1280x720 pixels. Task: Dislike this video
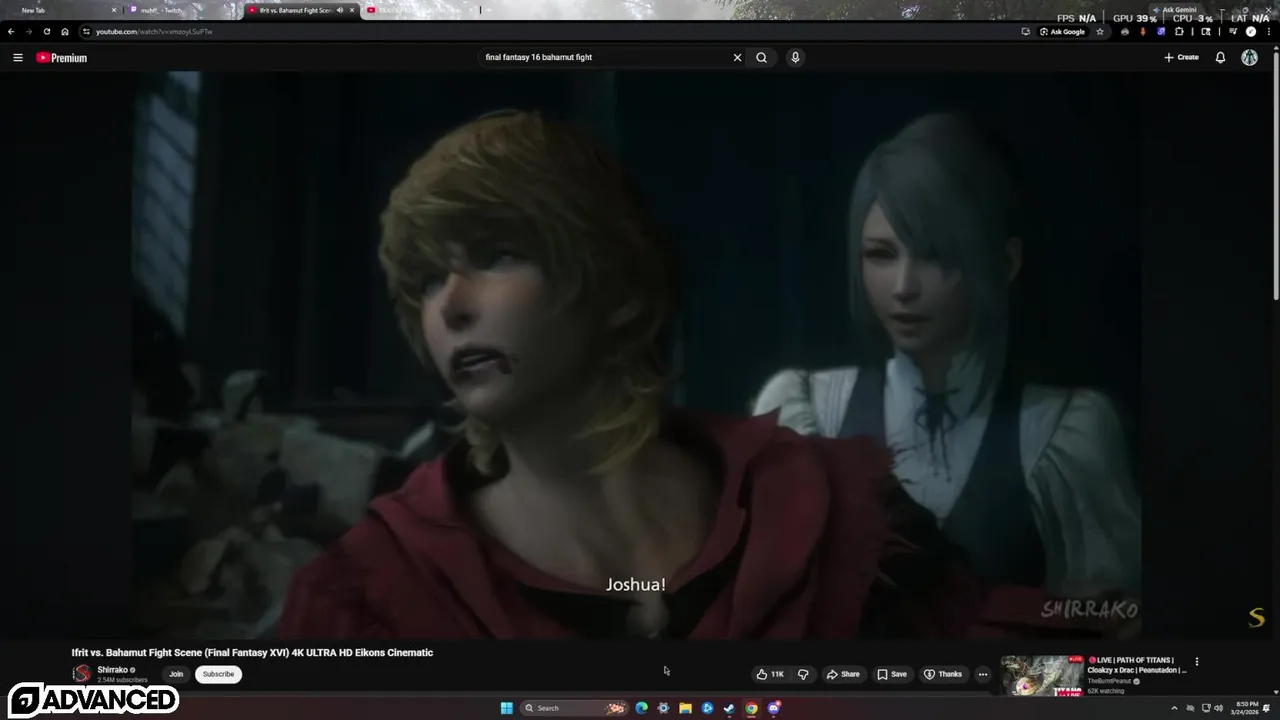(803, 674)
